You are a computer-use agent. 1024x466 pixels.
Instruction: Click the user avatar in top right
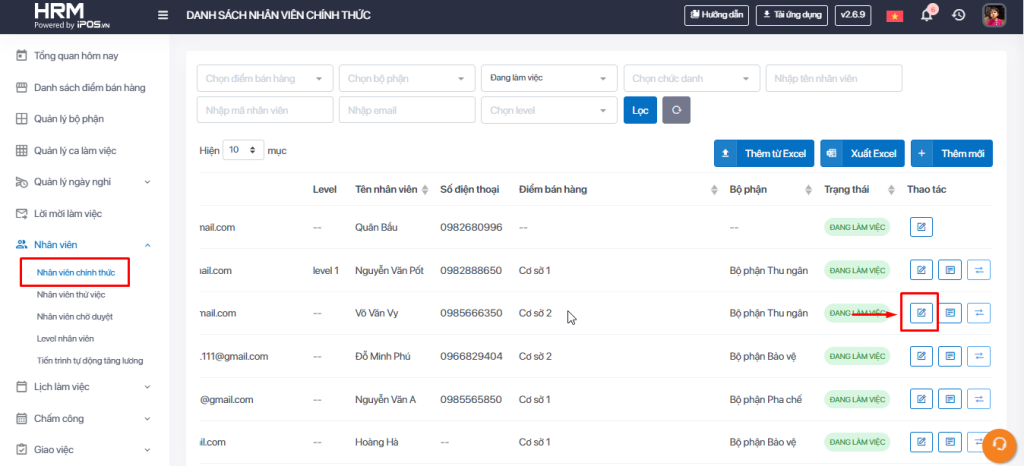click(x=993, y=15)
